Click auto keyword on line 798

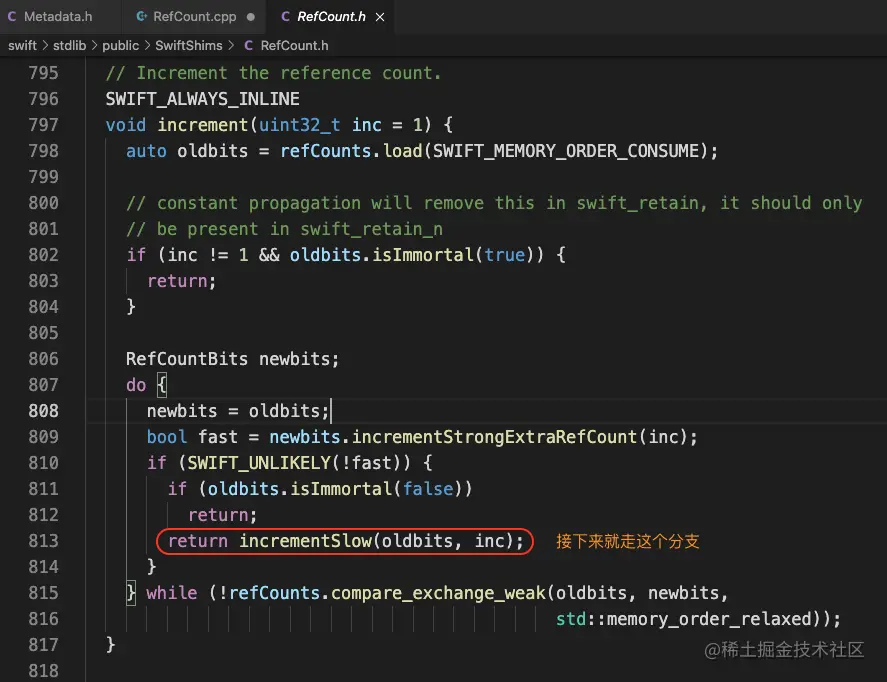(146, 151)
